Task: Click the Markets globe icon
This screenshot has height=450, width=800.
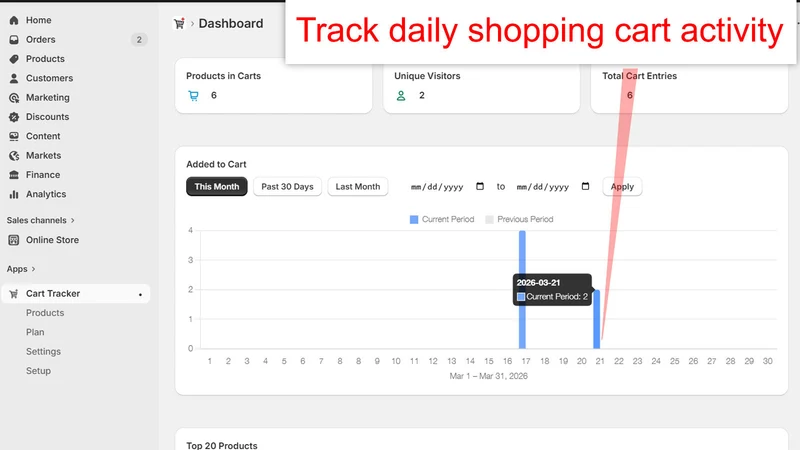Action: click(x=14, y=156)
